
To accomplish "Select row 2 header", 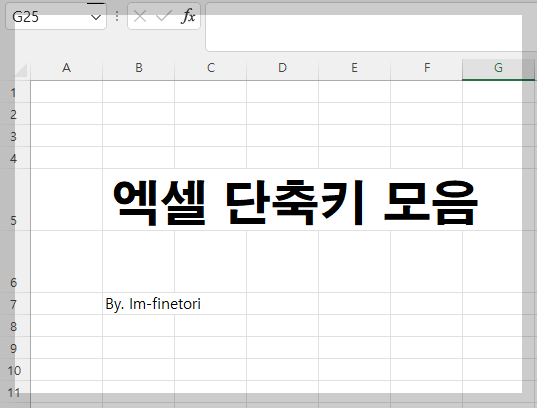I will coord(15,114).
